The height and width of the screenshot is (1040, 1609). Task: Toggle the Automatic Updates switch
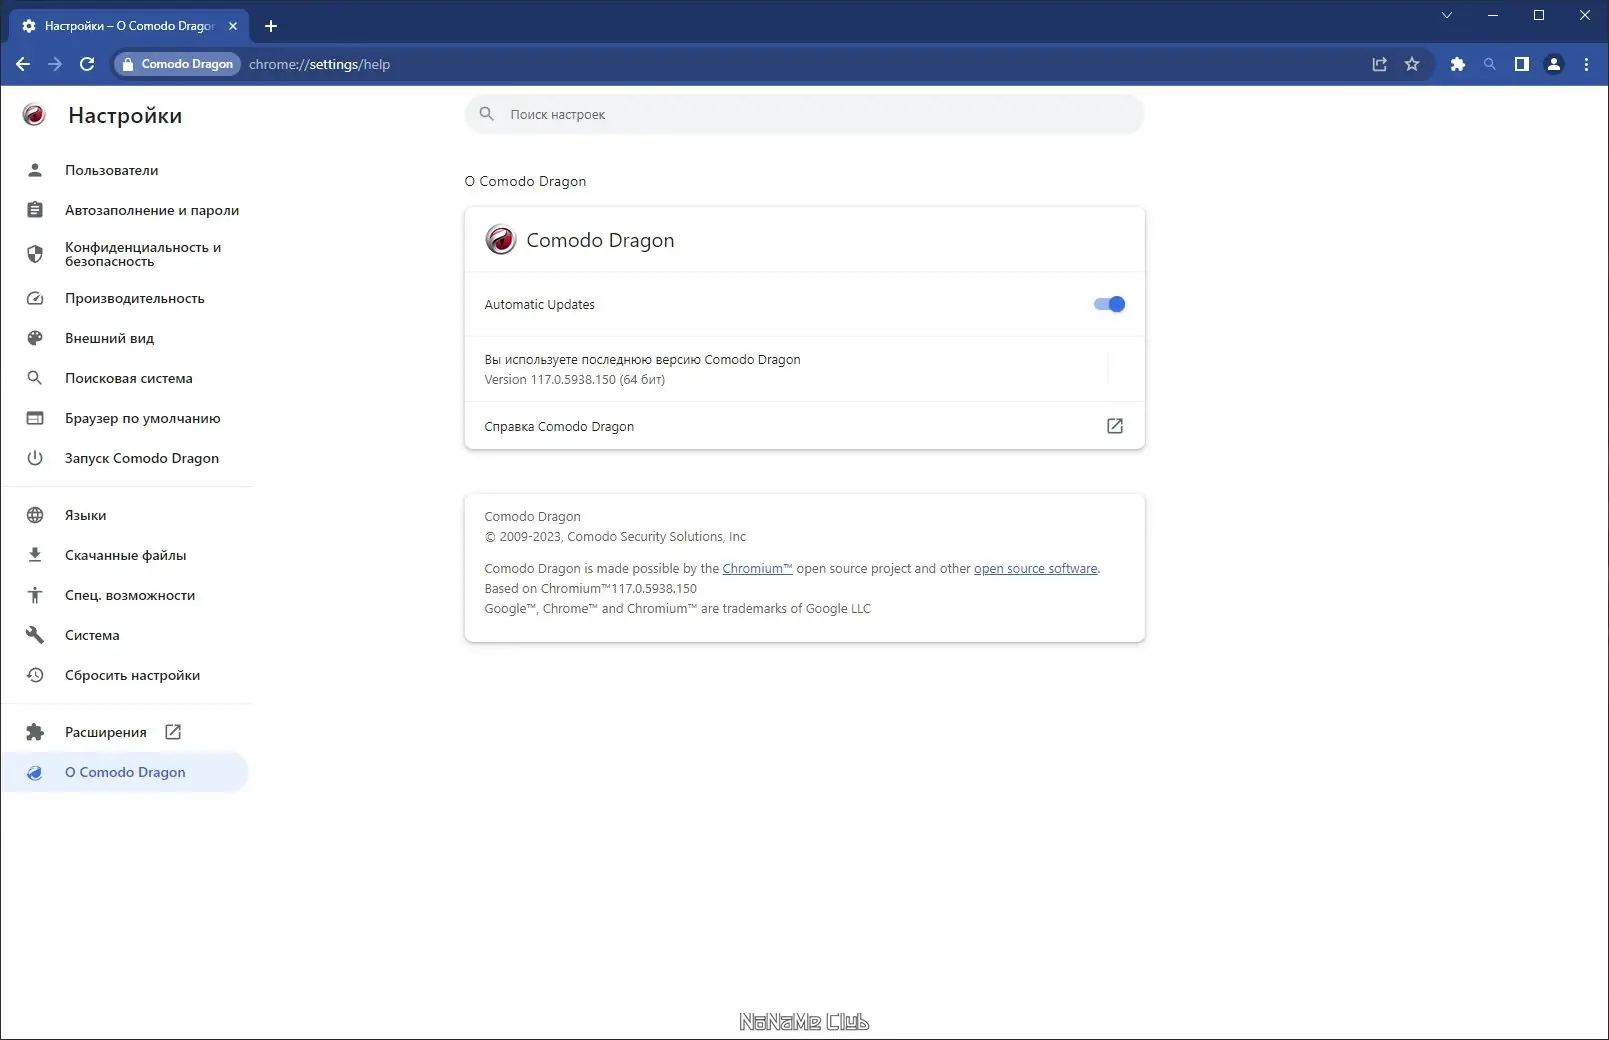click(1110, 304)
